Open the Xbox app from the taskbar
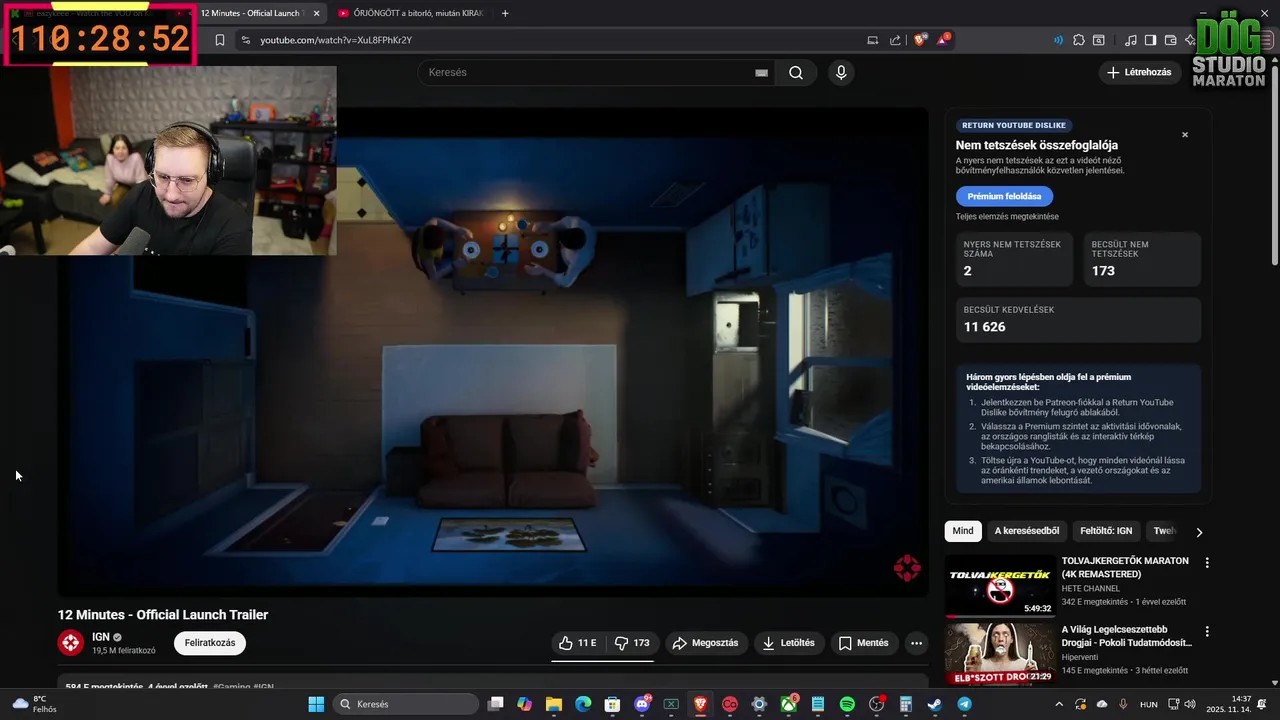The height and width of the screenshot is (720, 1280). (x=789, y=704)
